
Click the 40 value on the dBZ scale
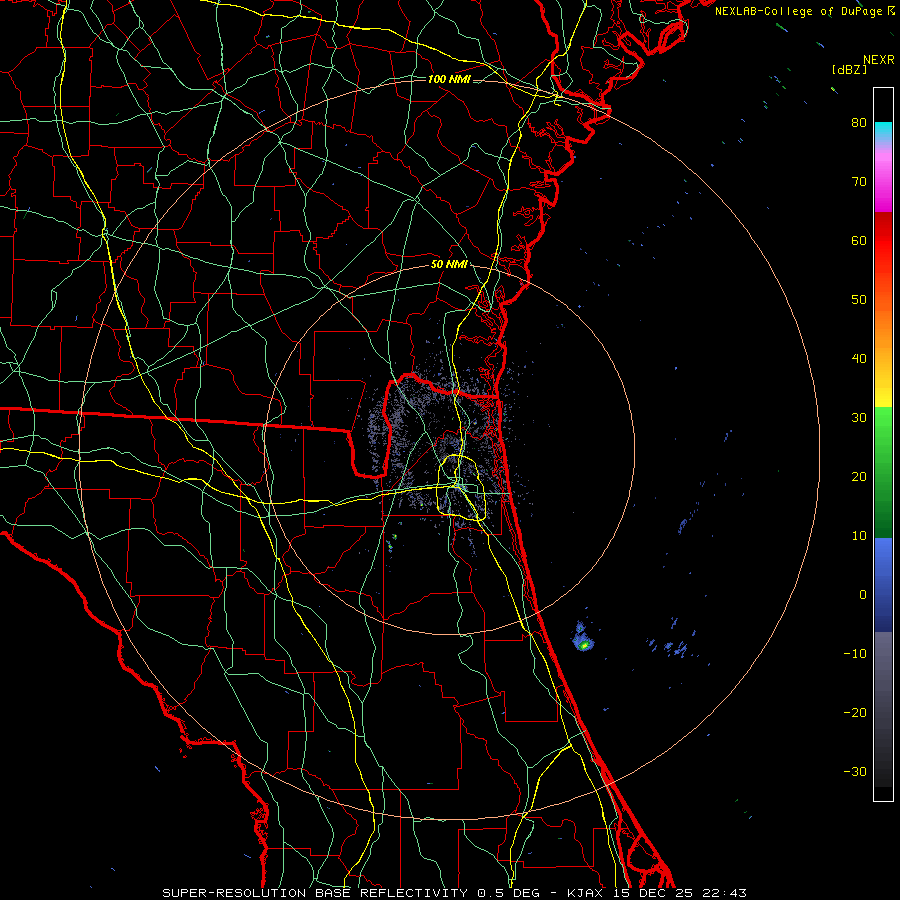coord(859,359)
